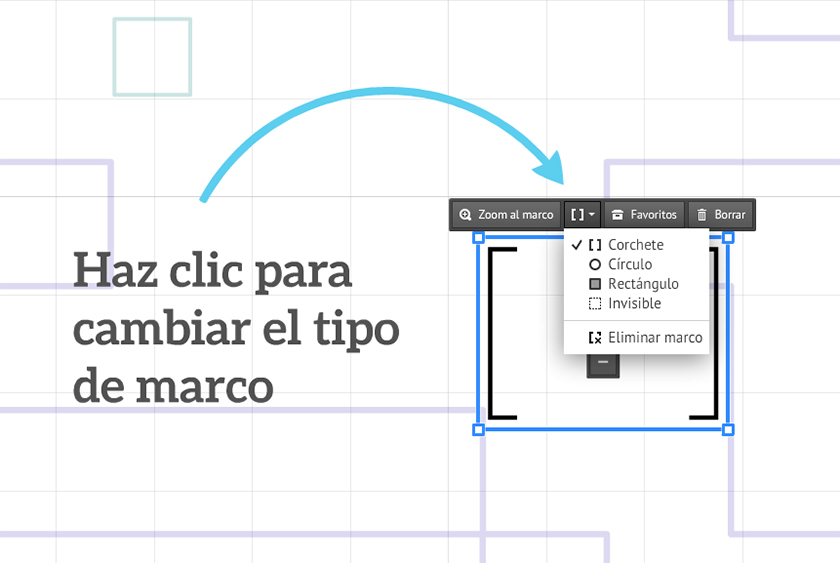Click the left black bracket of the frame
Image resolution: width=840 pixels, height=563 pixels.
tap(491, 330)
